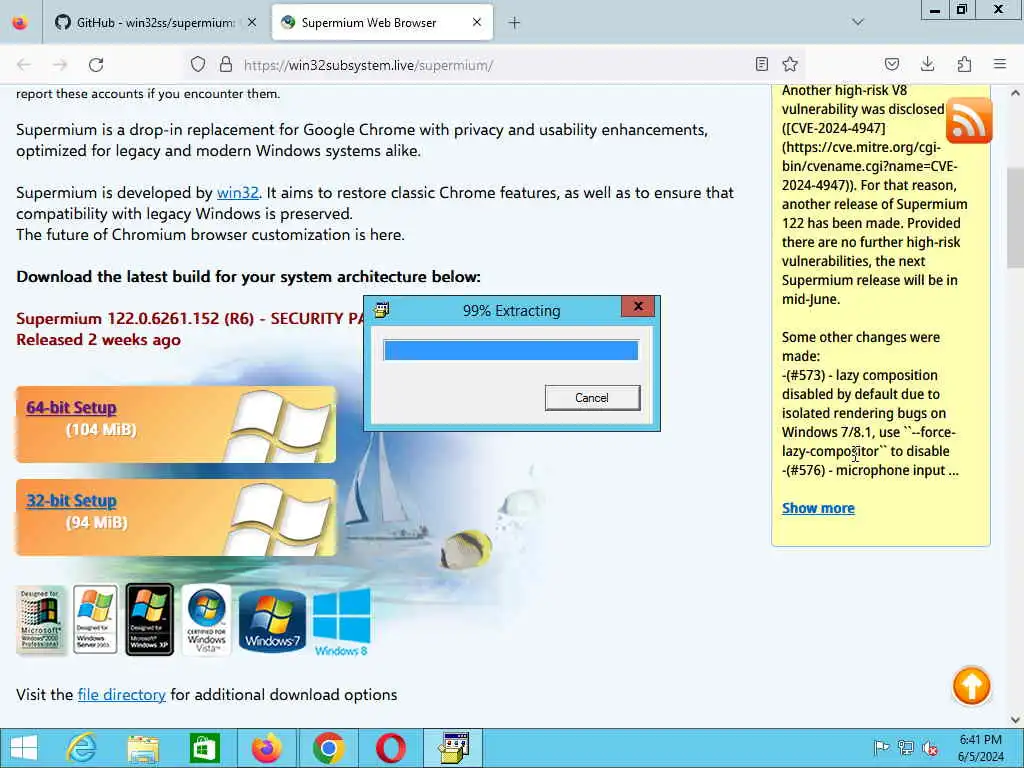Click the blue extraction progress bar
1024x768 pixels.
pos(511,350)
